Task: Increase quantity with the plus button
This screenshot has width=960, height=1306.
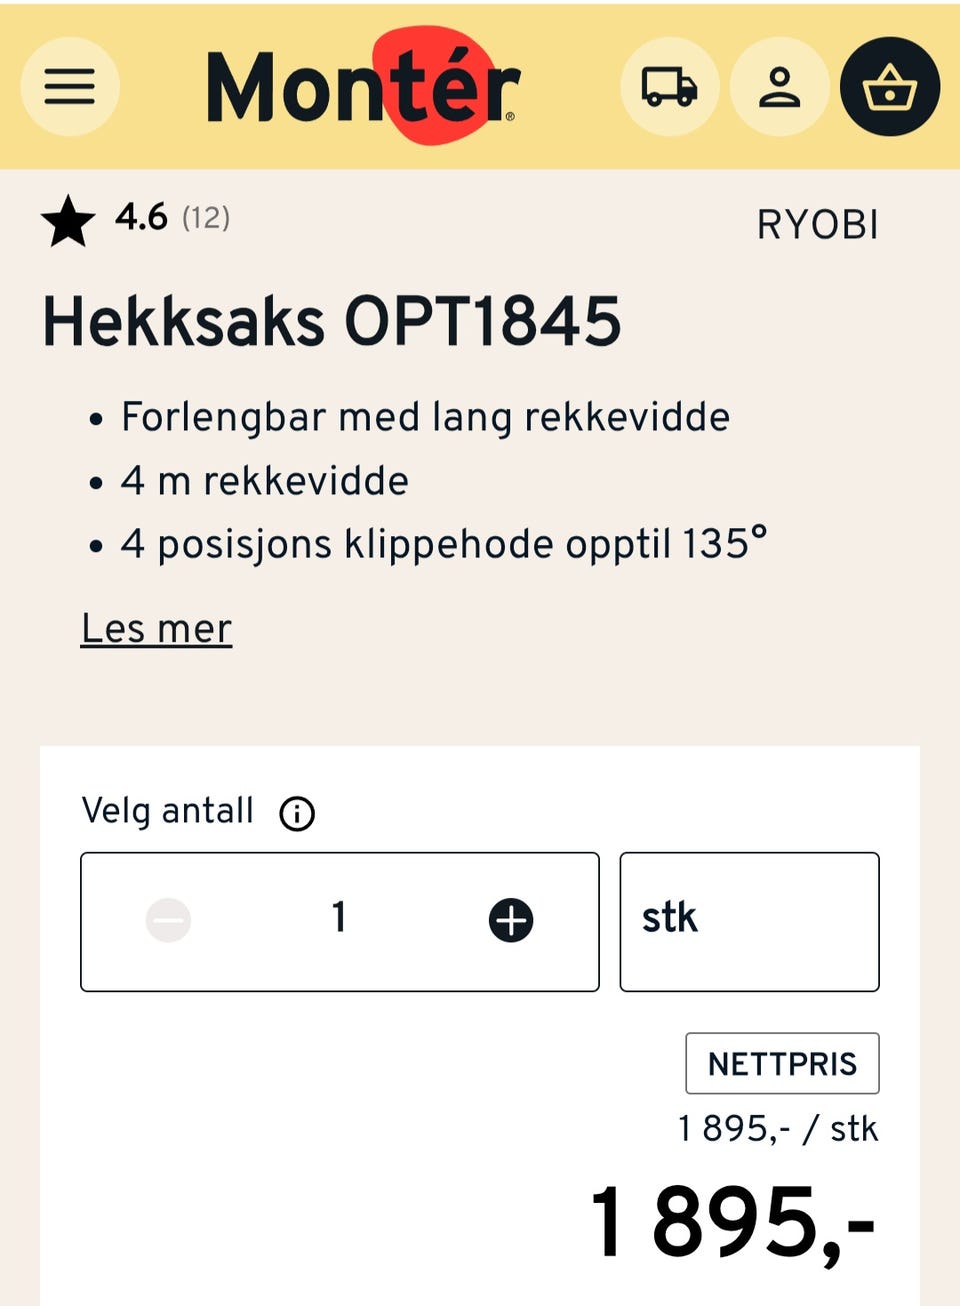Action: tap(510, 920)
